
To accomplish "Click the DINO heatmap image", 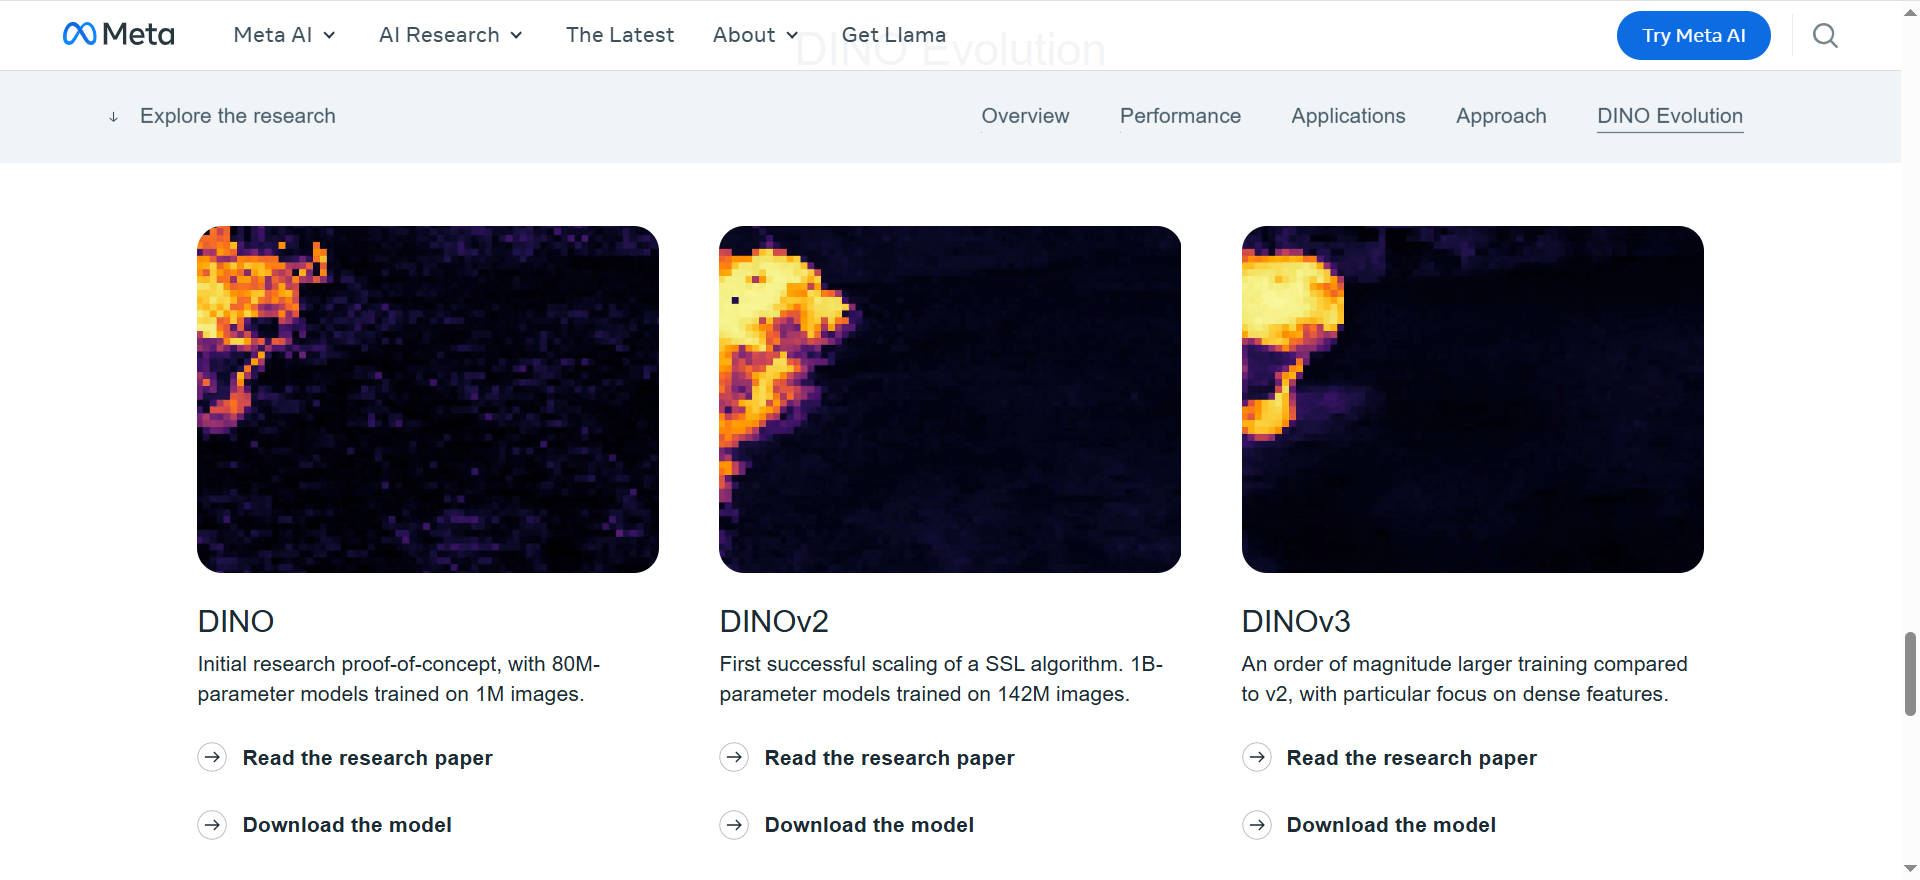I will (x=428, y=399).
